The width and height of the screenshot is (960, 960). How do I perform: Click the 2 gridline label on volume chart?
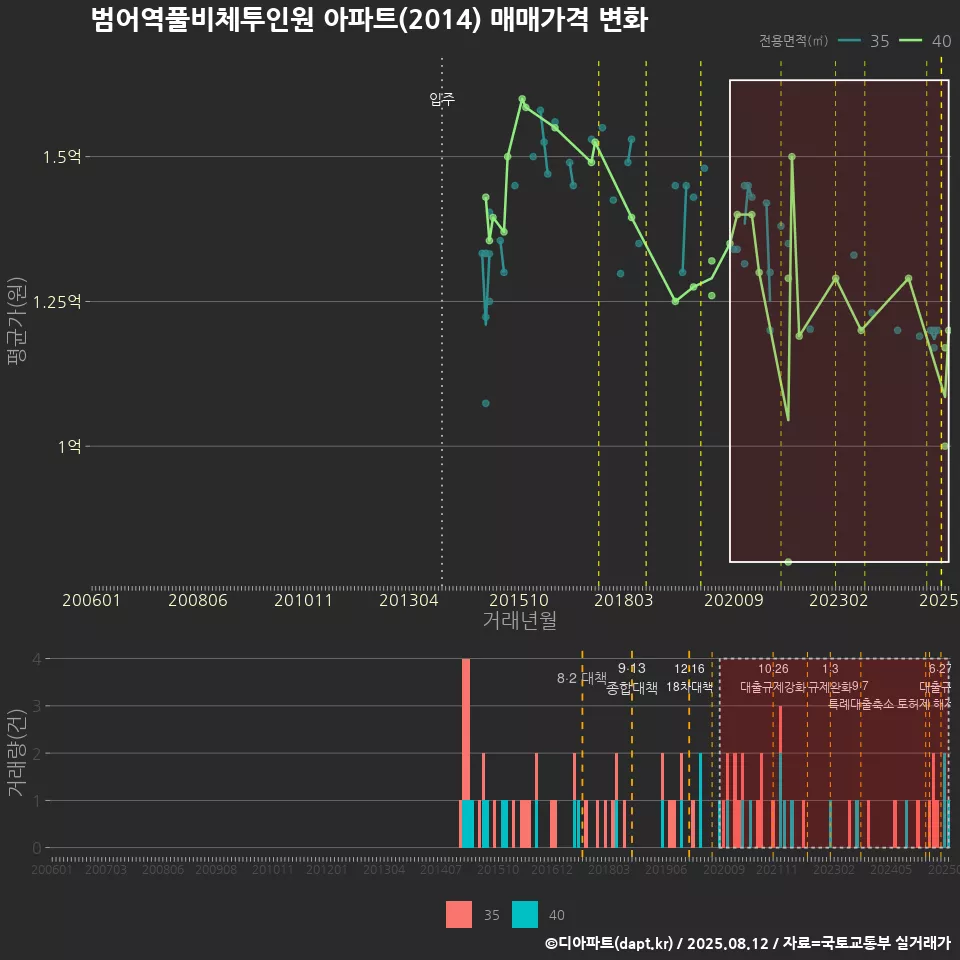(x=37, y=754)
